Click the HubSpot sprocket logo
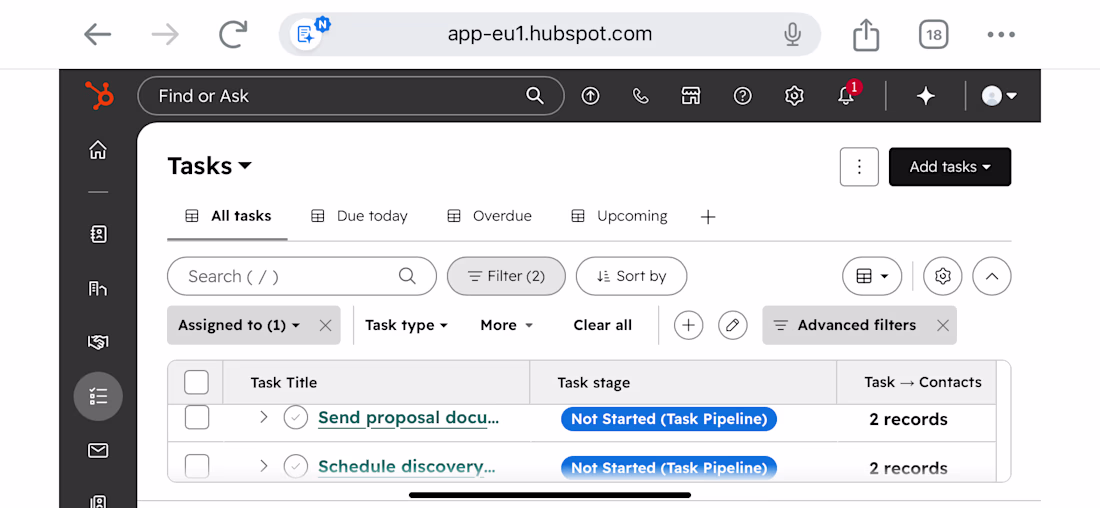 point(98,95)
